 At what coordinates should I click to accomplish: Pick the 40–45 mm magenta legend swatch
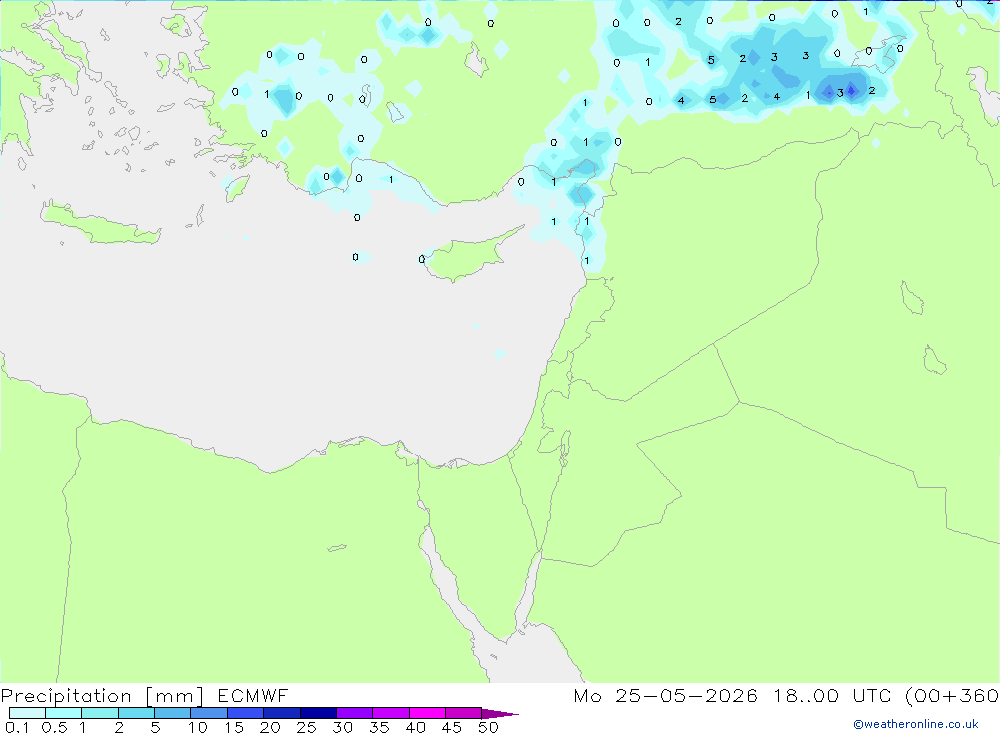click(427, 713)
